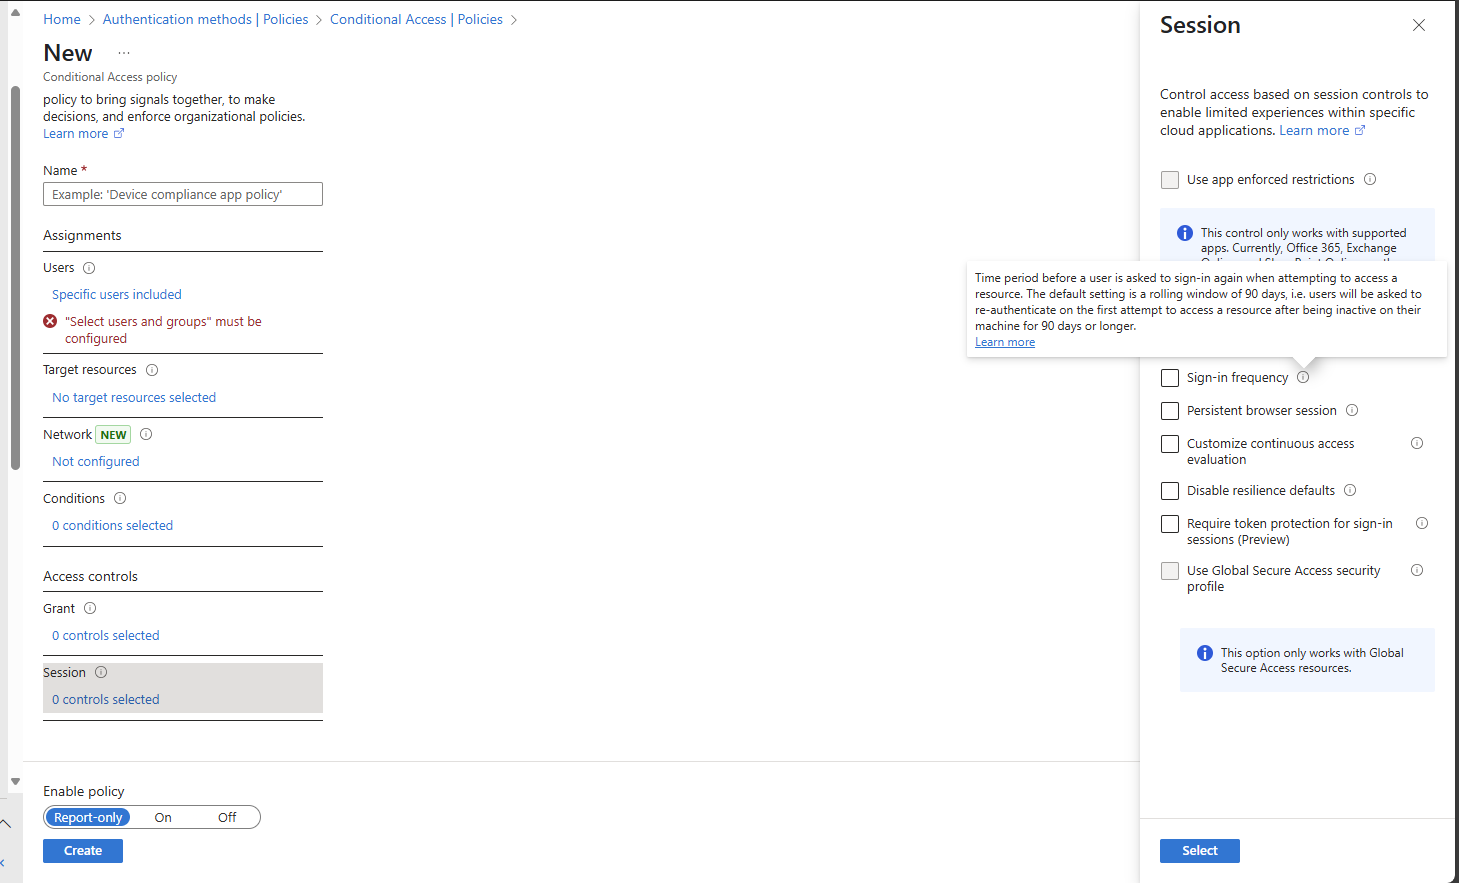Click the Sign-in frequency info icon
1459x883 pixels.
click(x=1303, y=377)
